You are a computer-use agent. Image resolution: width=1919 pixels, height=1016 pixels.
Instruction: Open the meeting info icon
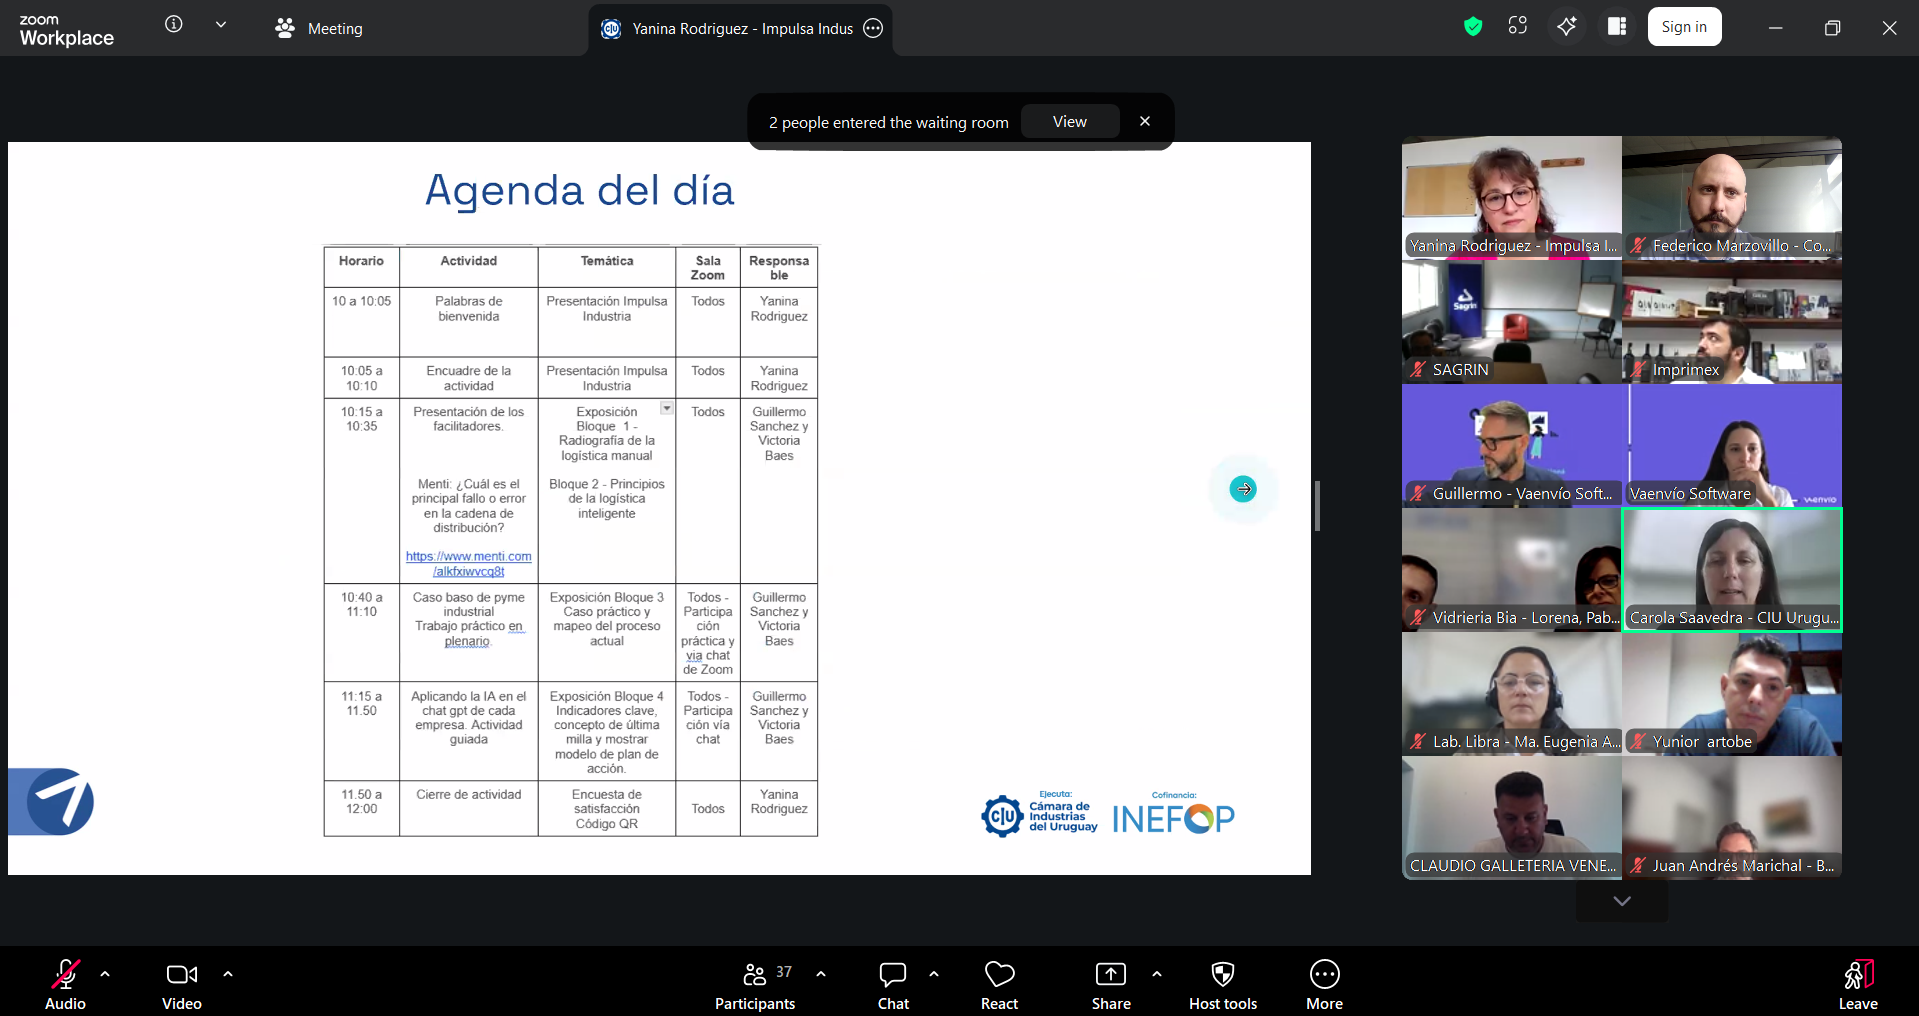174,25
